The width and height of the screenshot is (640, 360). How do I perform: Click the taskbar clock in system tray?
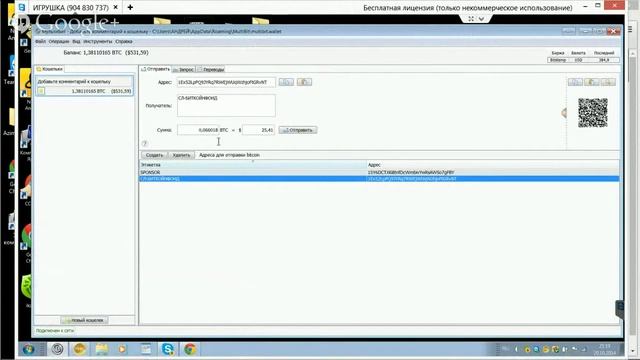pos(604,349)
